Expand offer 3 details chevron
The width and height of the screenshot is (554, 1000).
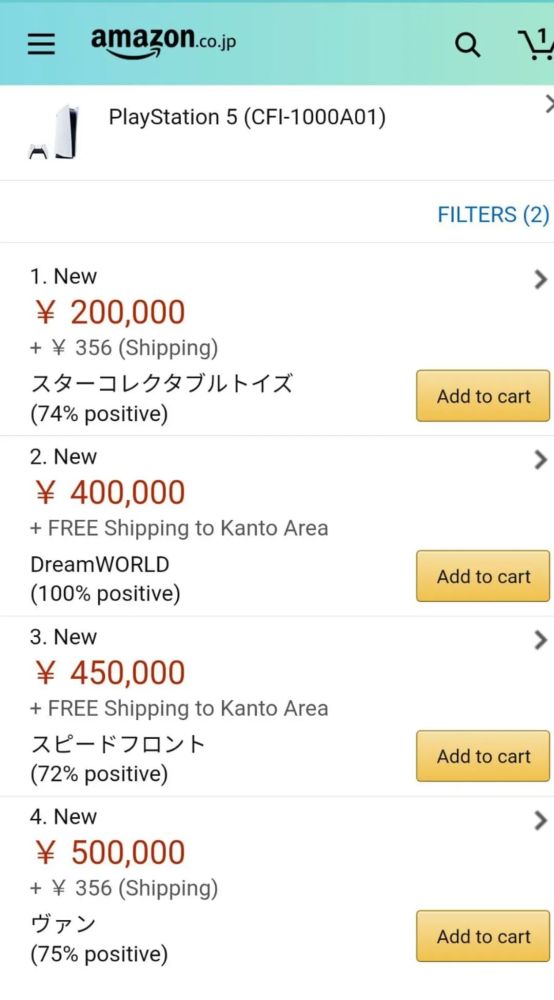[541, 640]
